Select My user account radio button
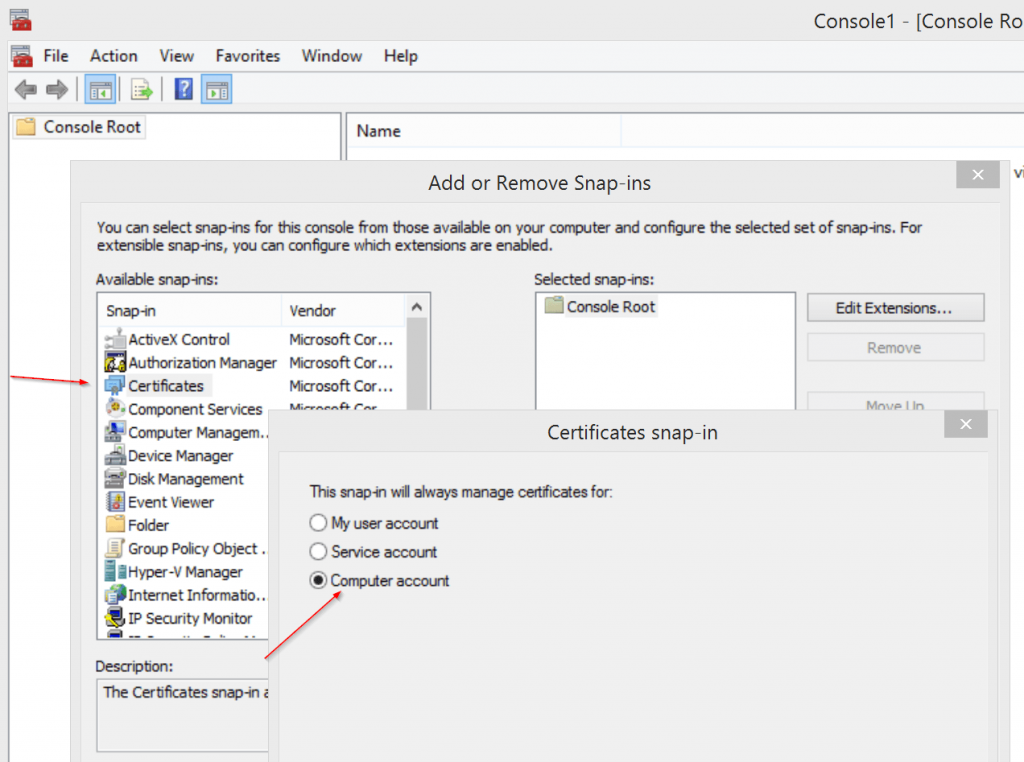Screen dimensions: 1024x762 [318, 523]
